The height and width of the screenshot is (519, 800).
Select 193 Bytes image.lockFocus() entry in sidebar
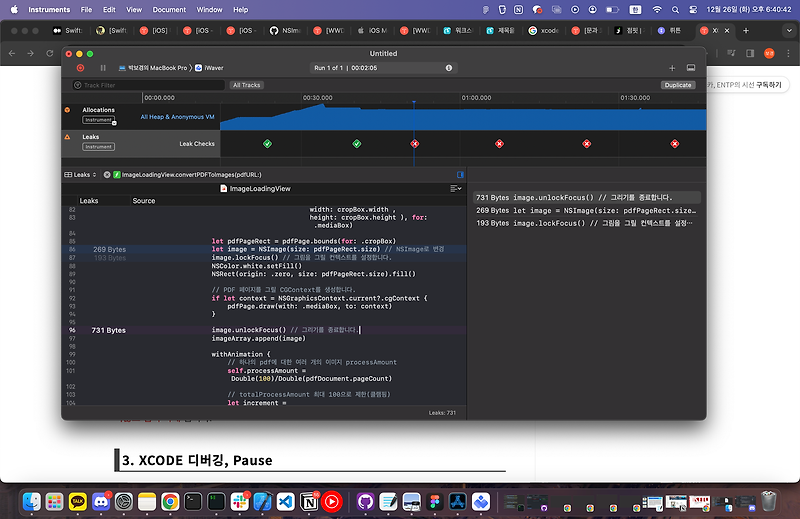tap(586, 223)
